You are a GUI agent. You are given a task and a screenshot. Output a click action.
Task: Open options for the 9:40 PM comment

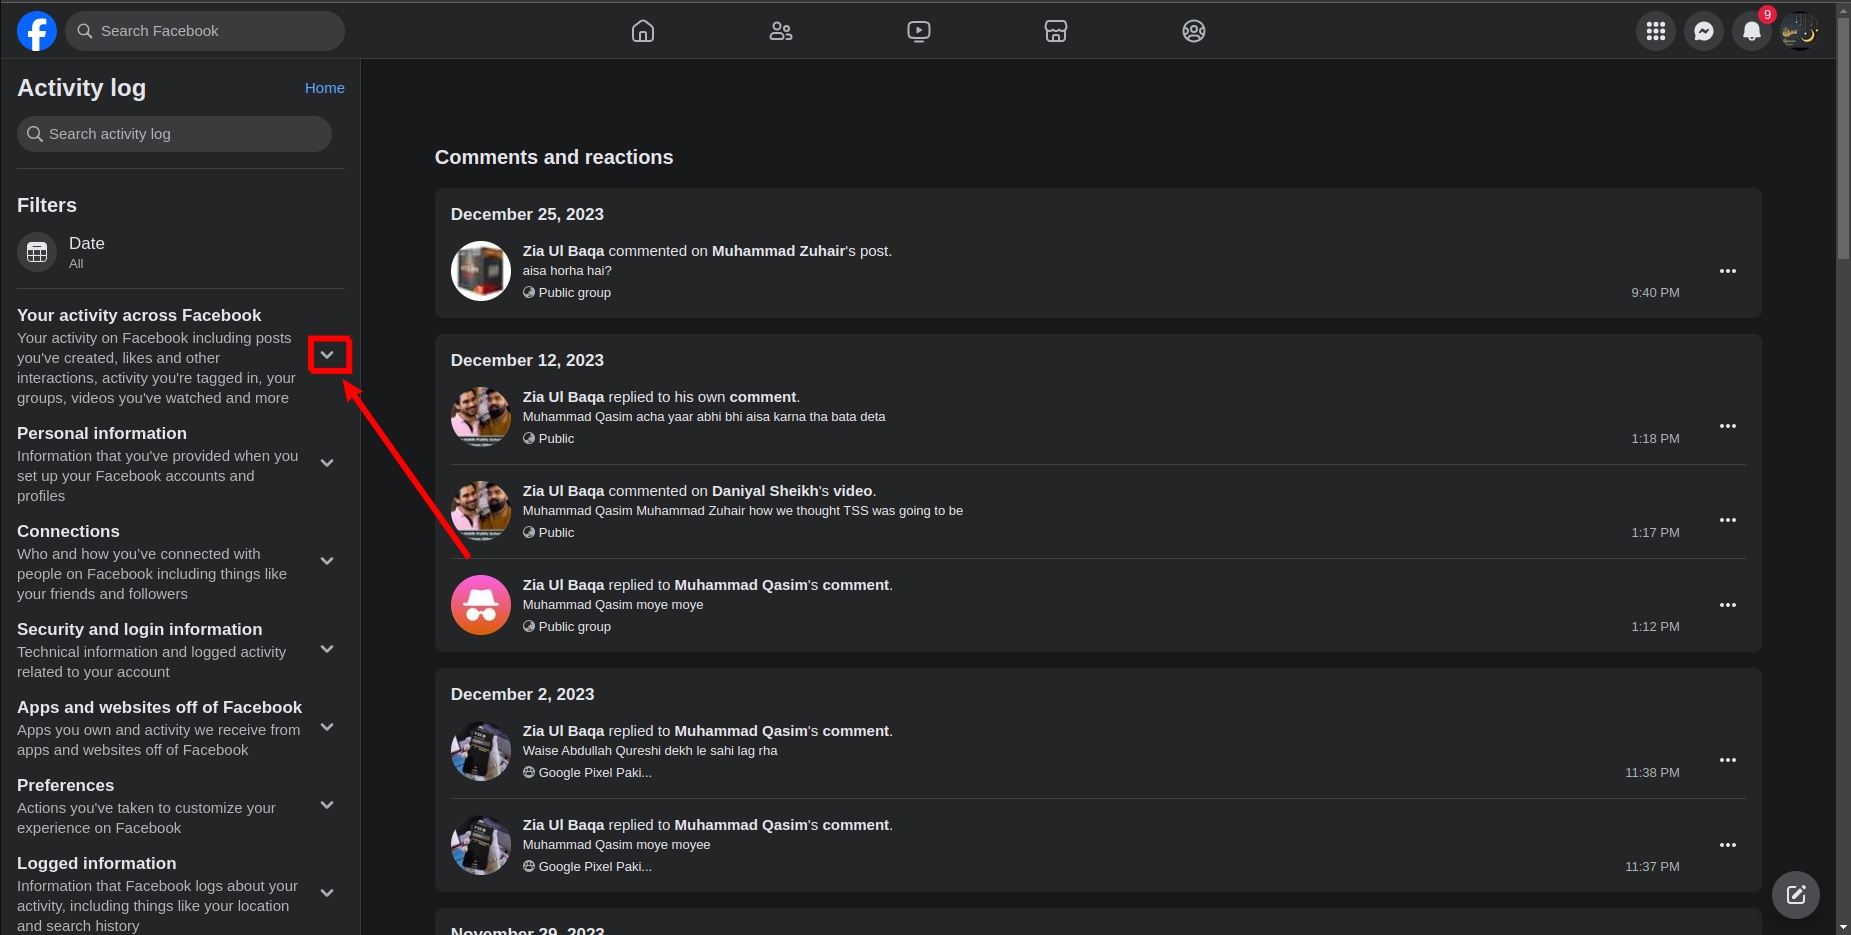point(1728,271)
